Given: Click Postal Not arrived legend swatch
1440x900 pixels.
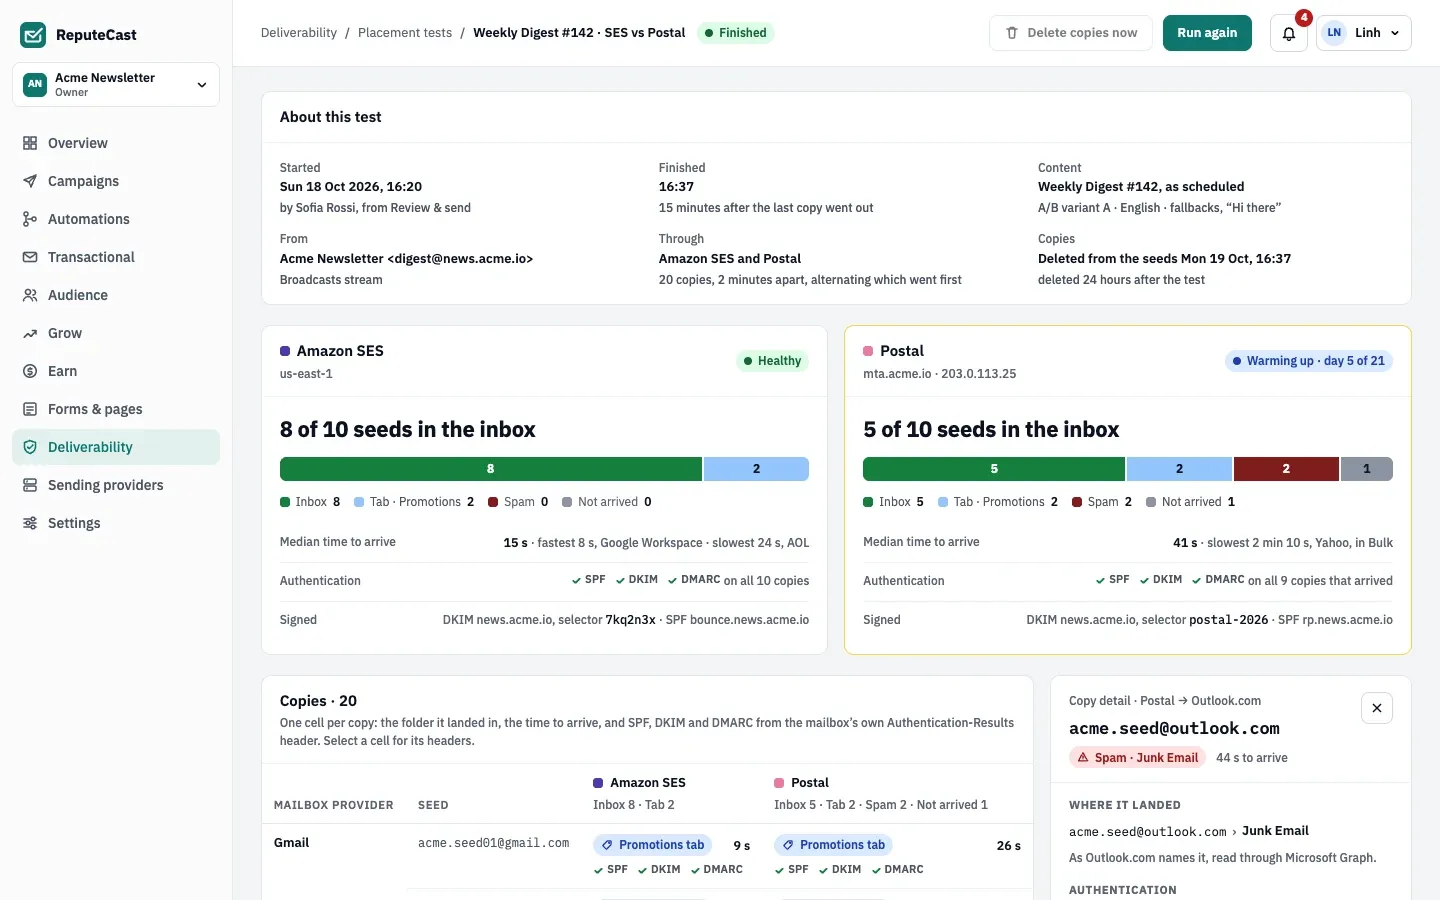Looking at the screenshot, I should [1151, 502].
